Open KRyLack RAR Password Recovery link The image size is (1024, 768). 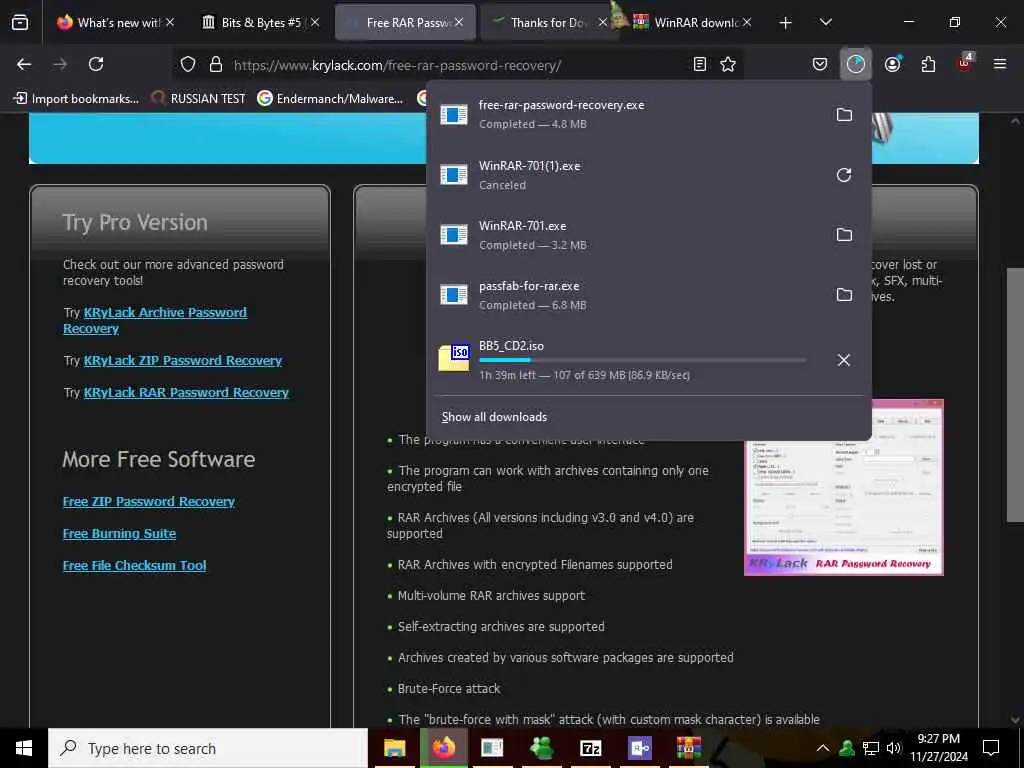point(186,392)
